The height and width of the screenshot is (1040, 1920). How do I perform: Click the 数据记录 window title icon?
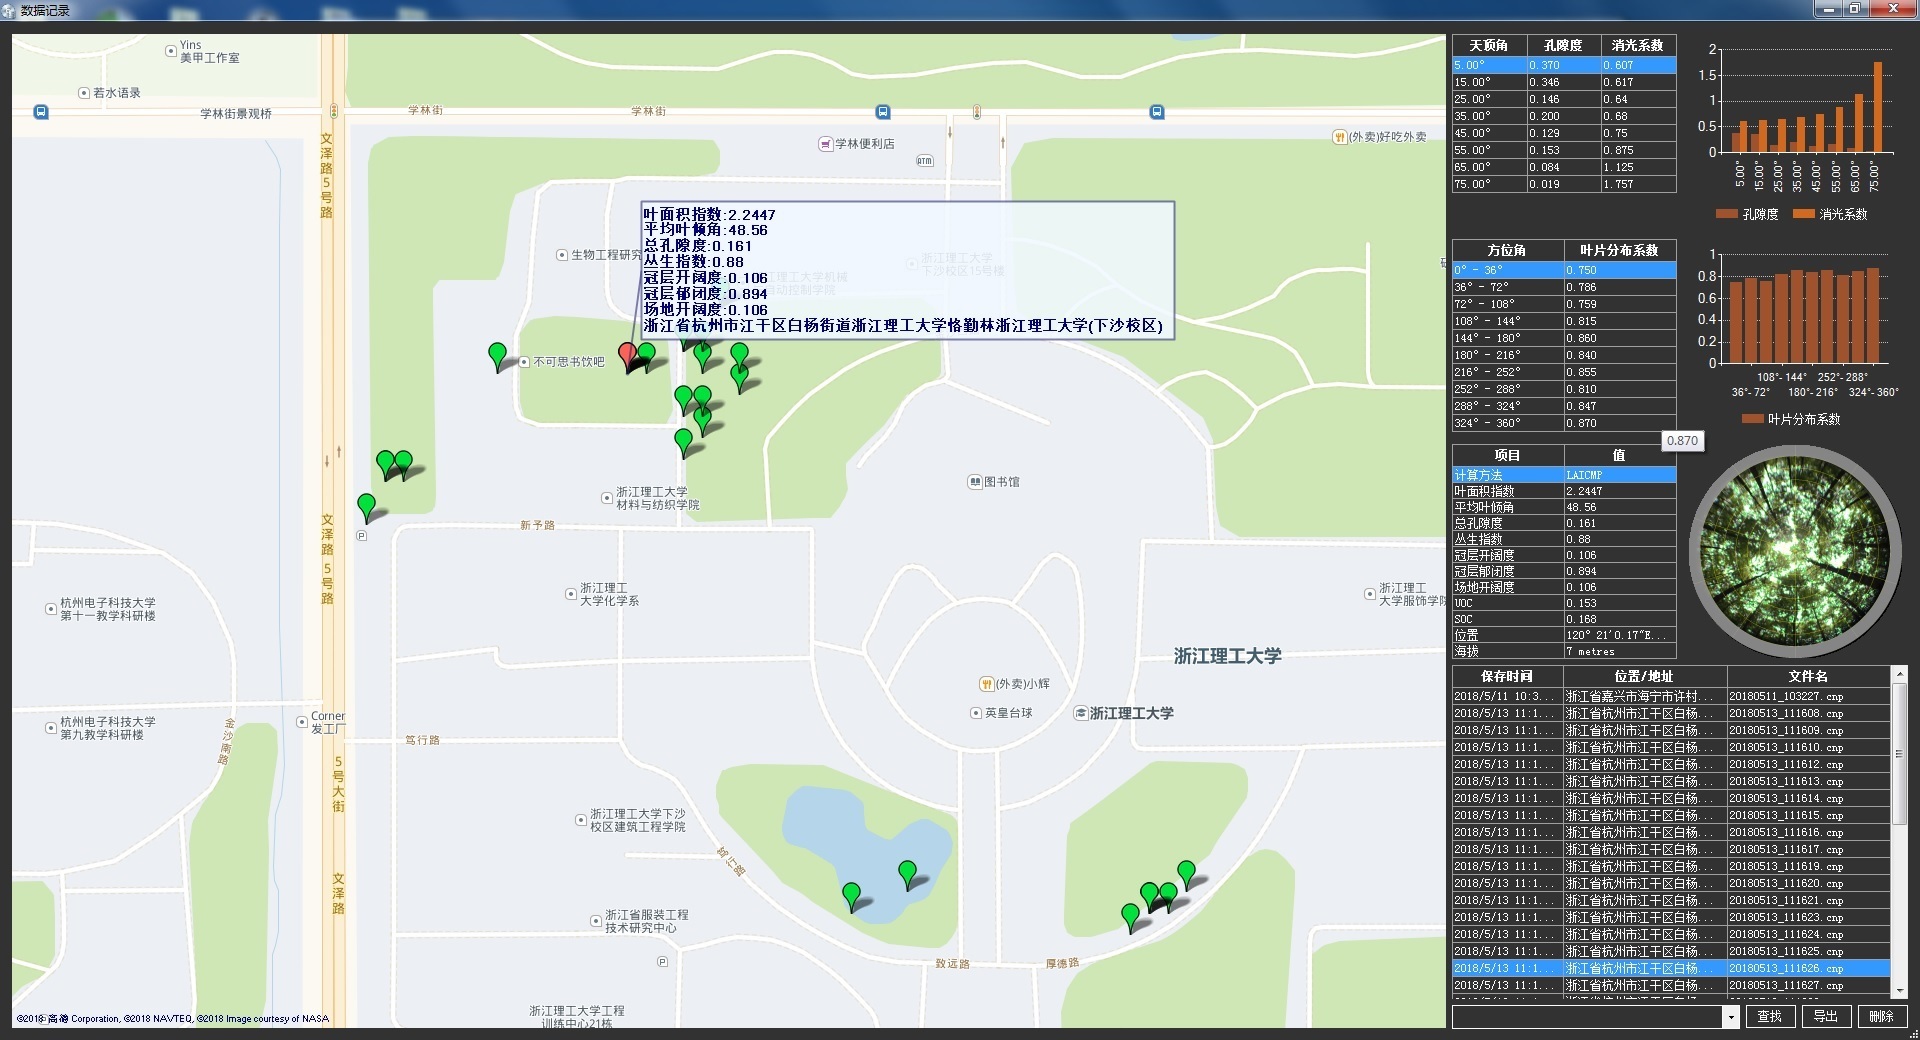tap(9, 10)
